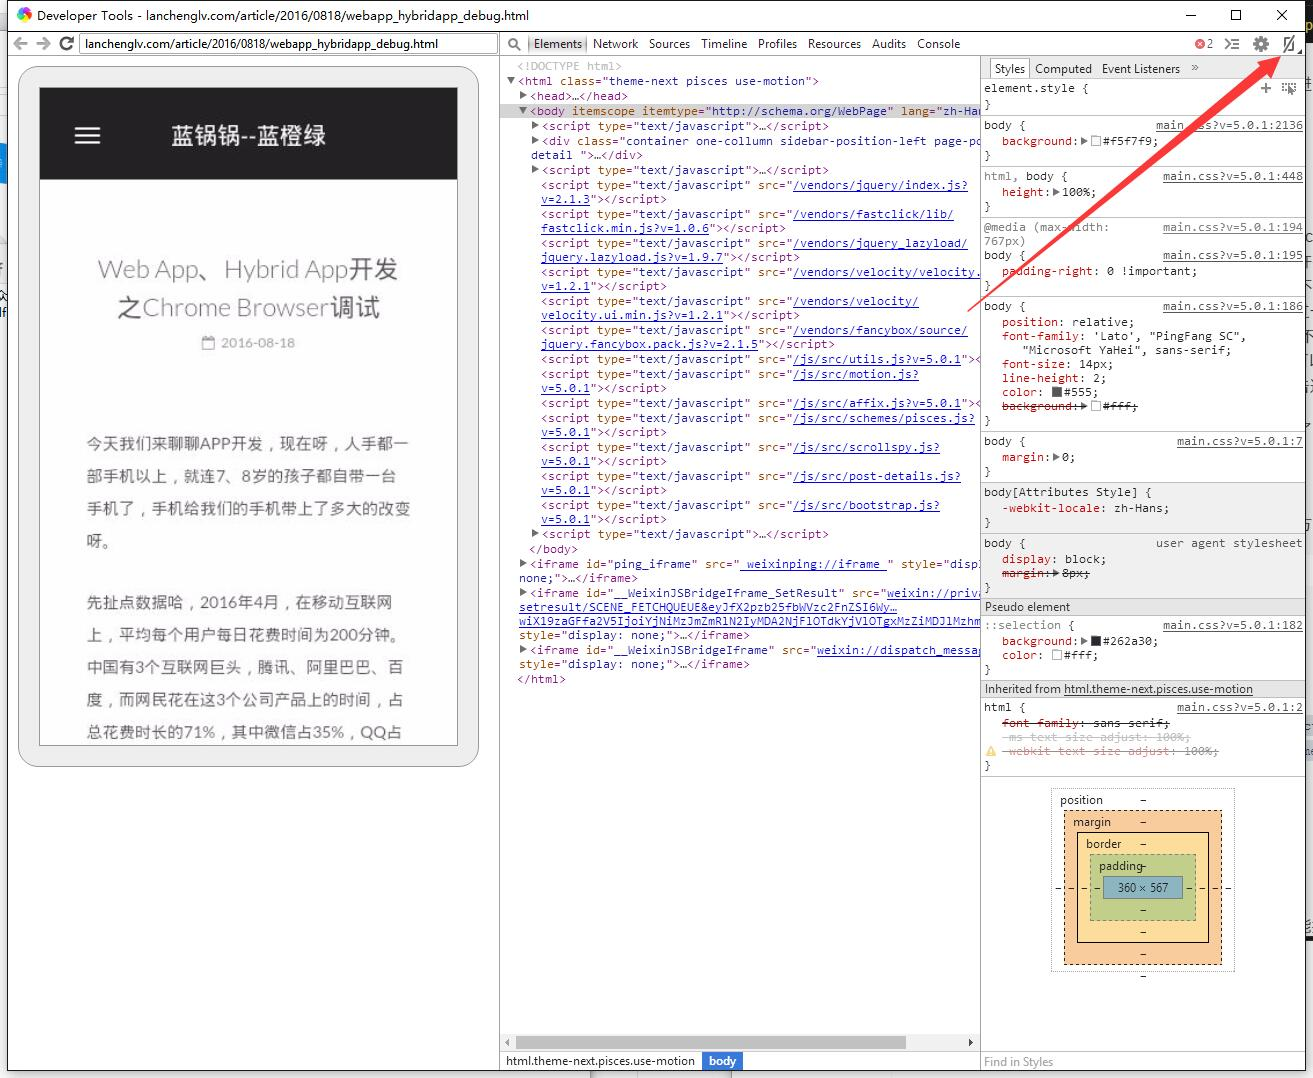Go back with the left arrow button

click(x=21, y=44)
